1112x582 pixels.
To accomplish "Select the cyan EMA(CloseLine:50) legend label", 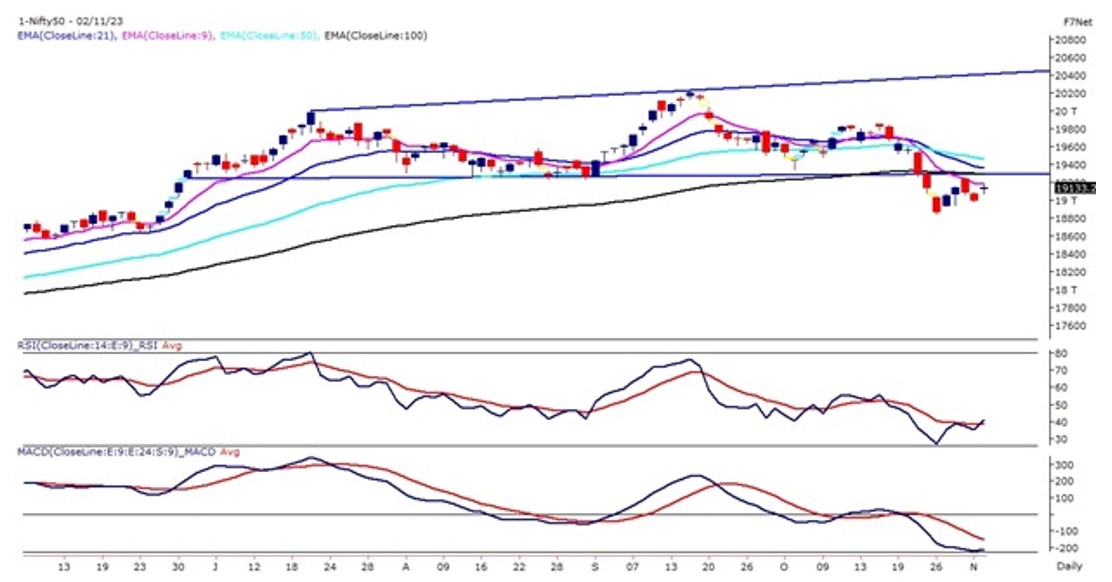I will tap(269, 35).
